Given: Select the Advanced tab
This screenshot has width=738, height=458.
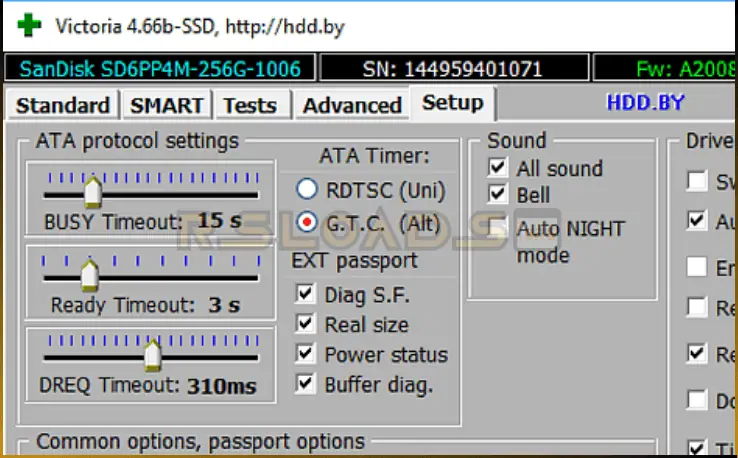Looking at the screenshot, I should coord(352,105).
